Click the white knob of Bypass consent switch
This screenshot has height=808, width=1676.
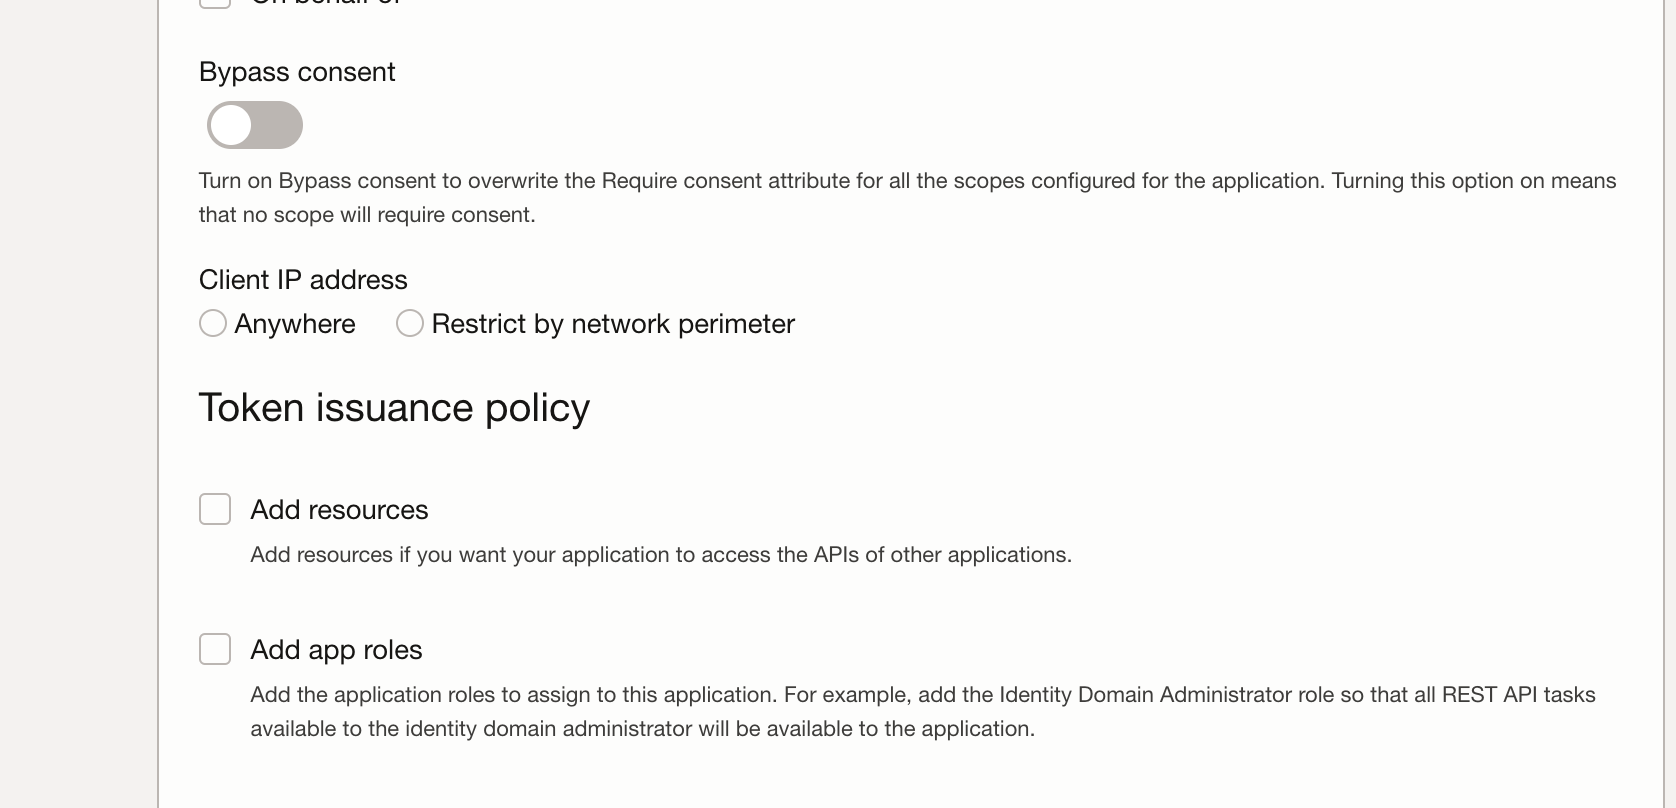pyautogui.click(x=232, y=125)
